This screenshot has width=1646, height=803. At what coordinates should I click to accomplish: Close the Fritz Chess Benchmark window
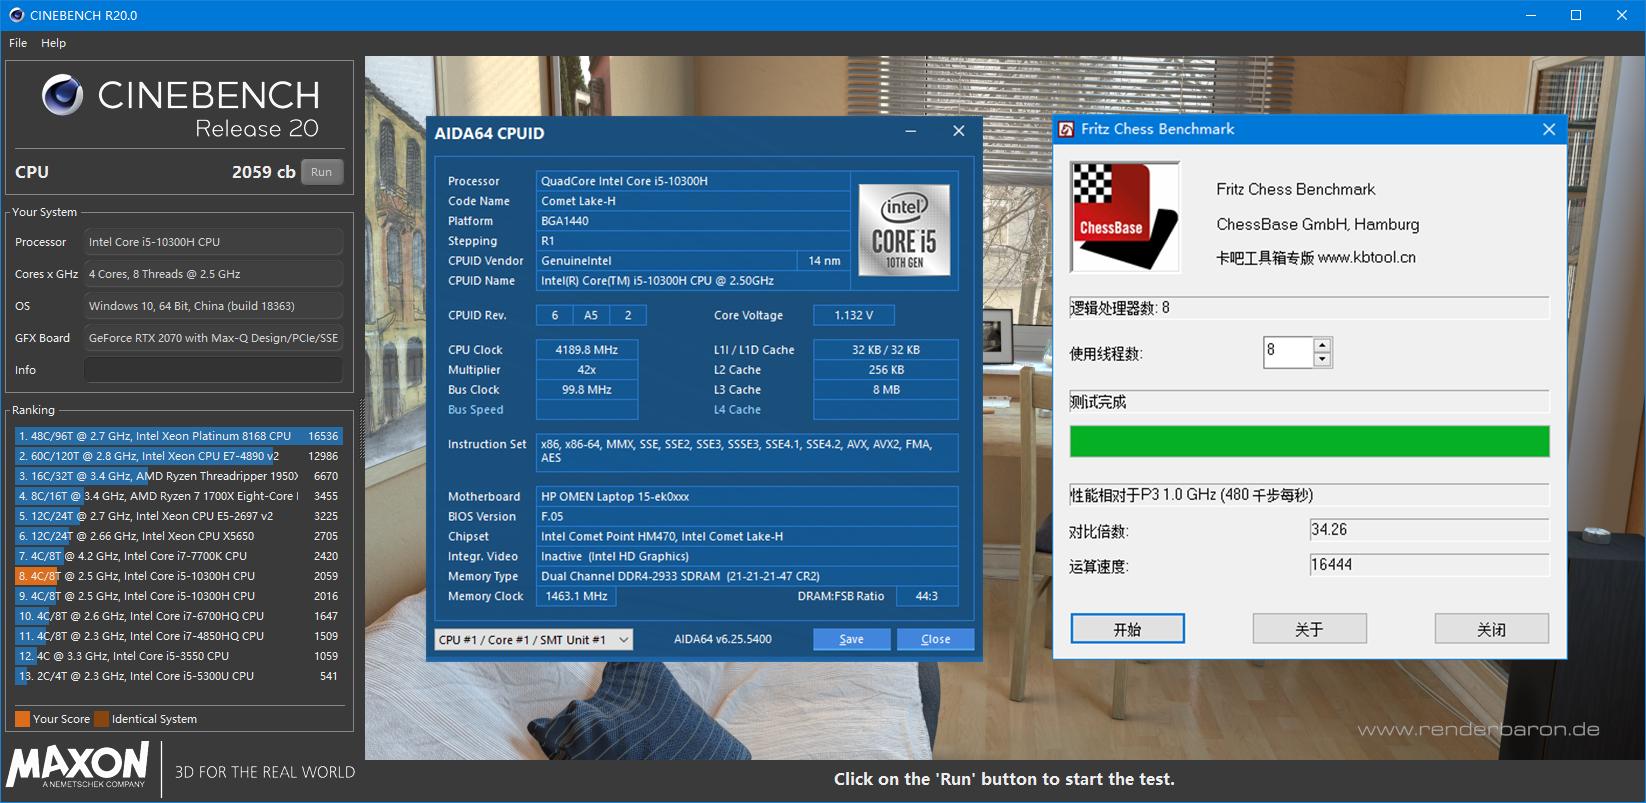tap(1549, 129)
